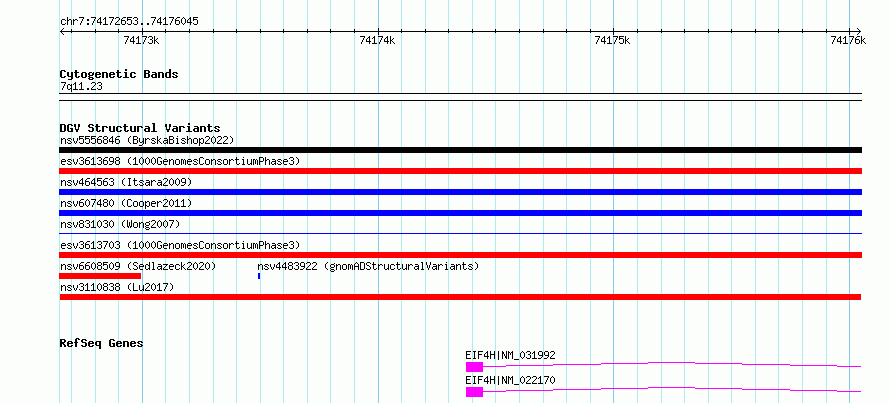Click the short nsv6608509 Sedlazeck2020 red bar
The image size is (890, 403).
pyautogui.click(x=100, y=276)
